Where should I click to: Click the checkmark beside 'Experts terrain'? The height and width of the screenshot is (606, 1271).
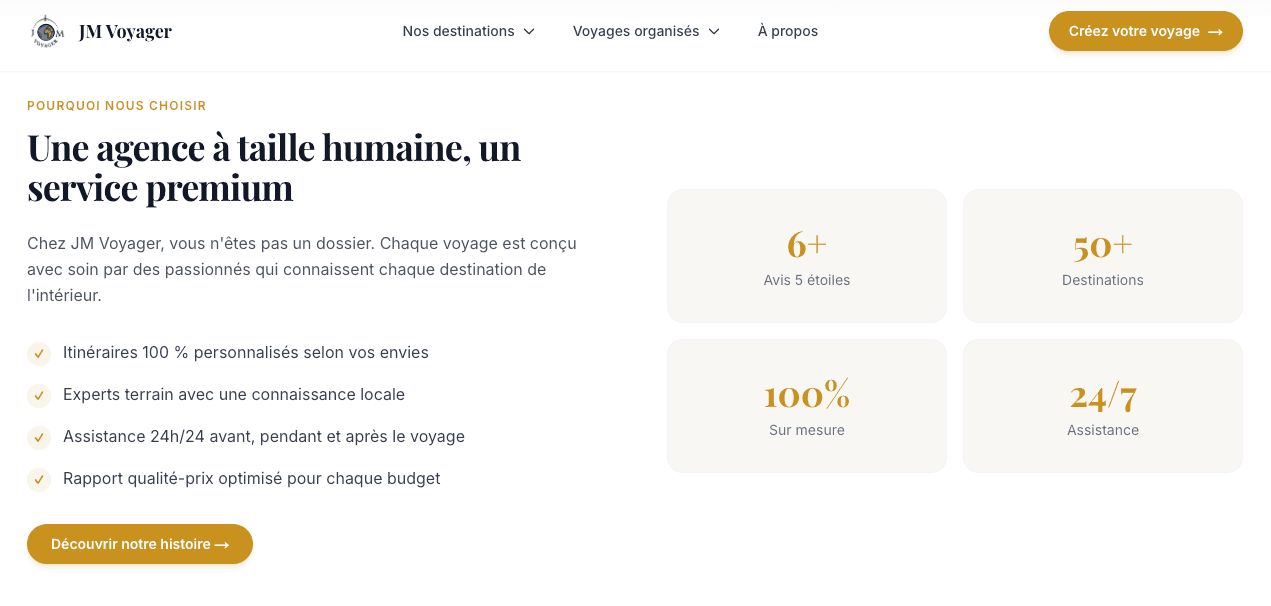point(38,396)
